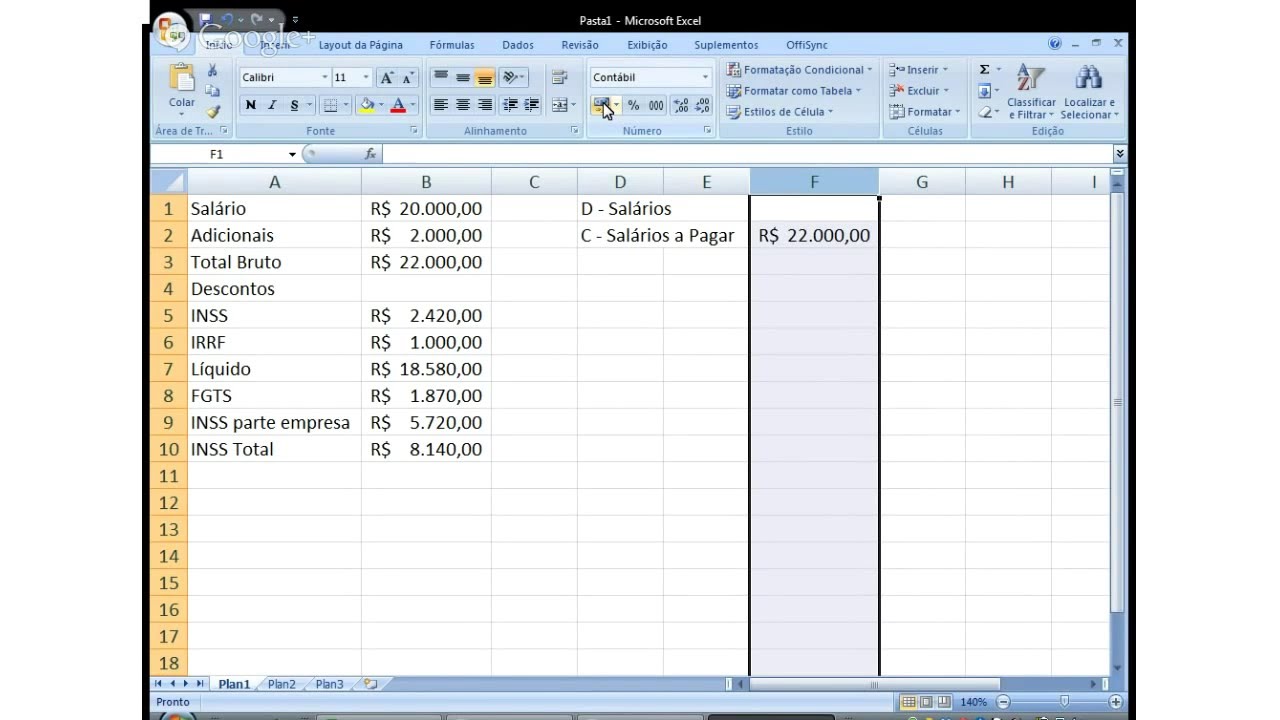This screenshot has height=720, width=1280.
Task: Switch to Plan3 worksheet
Action: (x=329, y=684)
